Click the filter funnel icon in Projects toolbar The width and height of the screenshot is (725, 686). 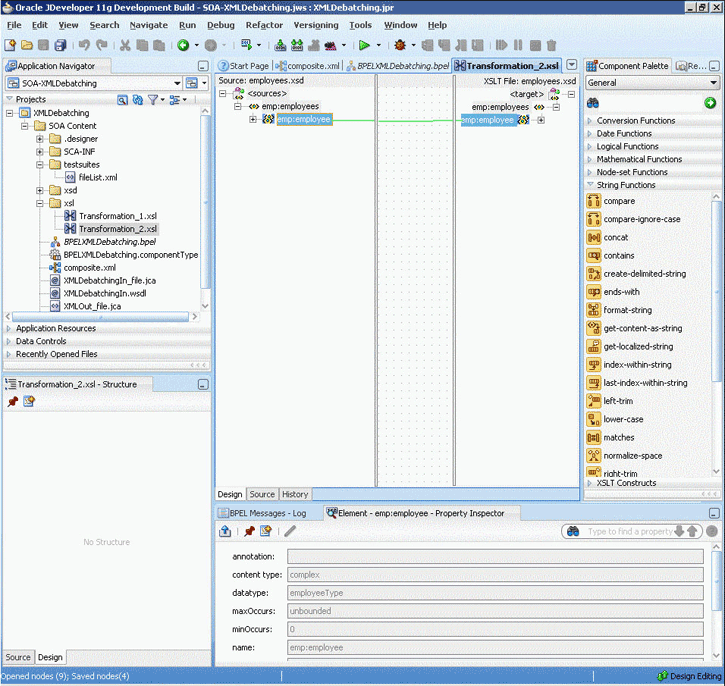point(153,99)
